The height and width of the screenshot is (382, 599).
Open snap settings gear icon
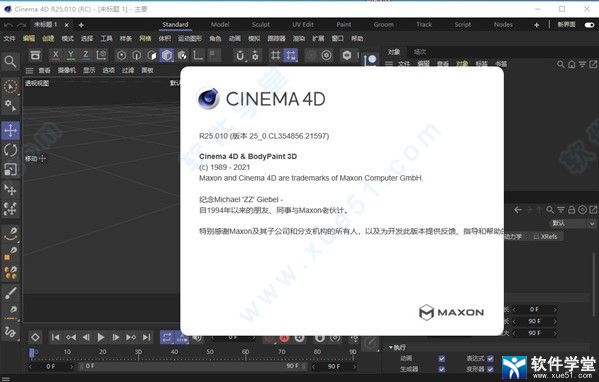[255, 56]
